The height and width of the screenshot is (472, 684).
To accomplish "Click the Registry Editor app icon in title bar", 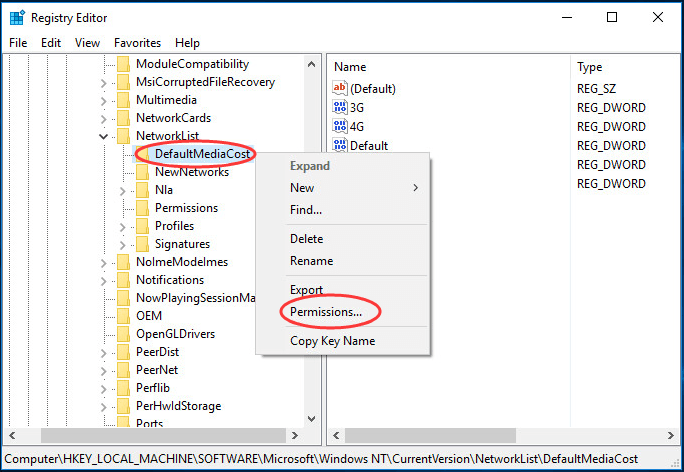I will [16, 17].
